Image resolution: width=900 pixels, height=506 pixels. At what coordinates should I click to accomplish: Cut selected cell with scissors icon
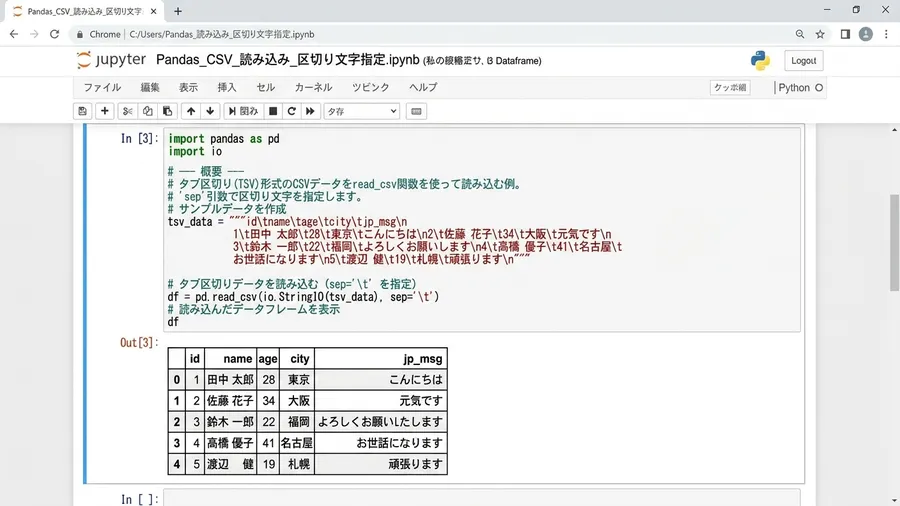[127, 111]
